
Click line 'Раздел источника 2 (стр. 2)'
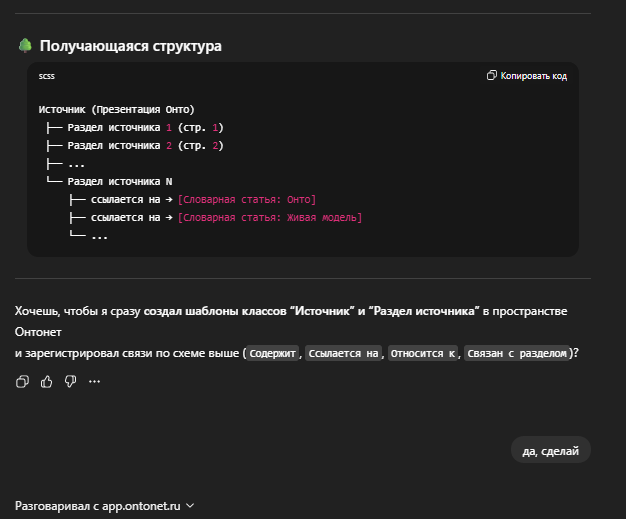[145, 146]
